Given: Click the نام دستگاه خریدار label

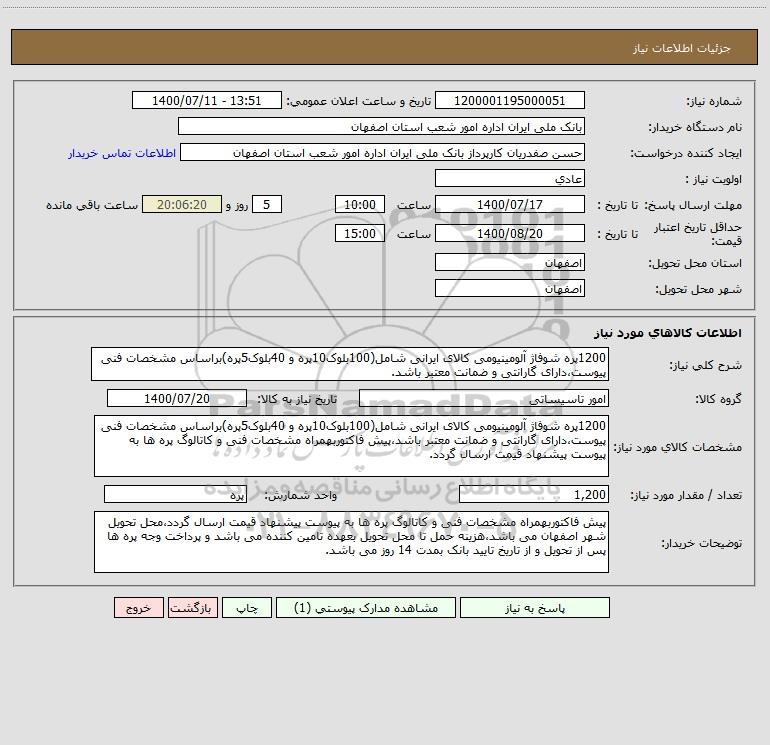Looking at the screenshot, I should click(x=695, y=128).
